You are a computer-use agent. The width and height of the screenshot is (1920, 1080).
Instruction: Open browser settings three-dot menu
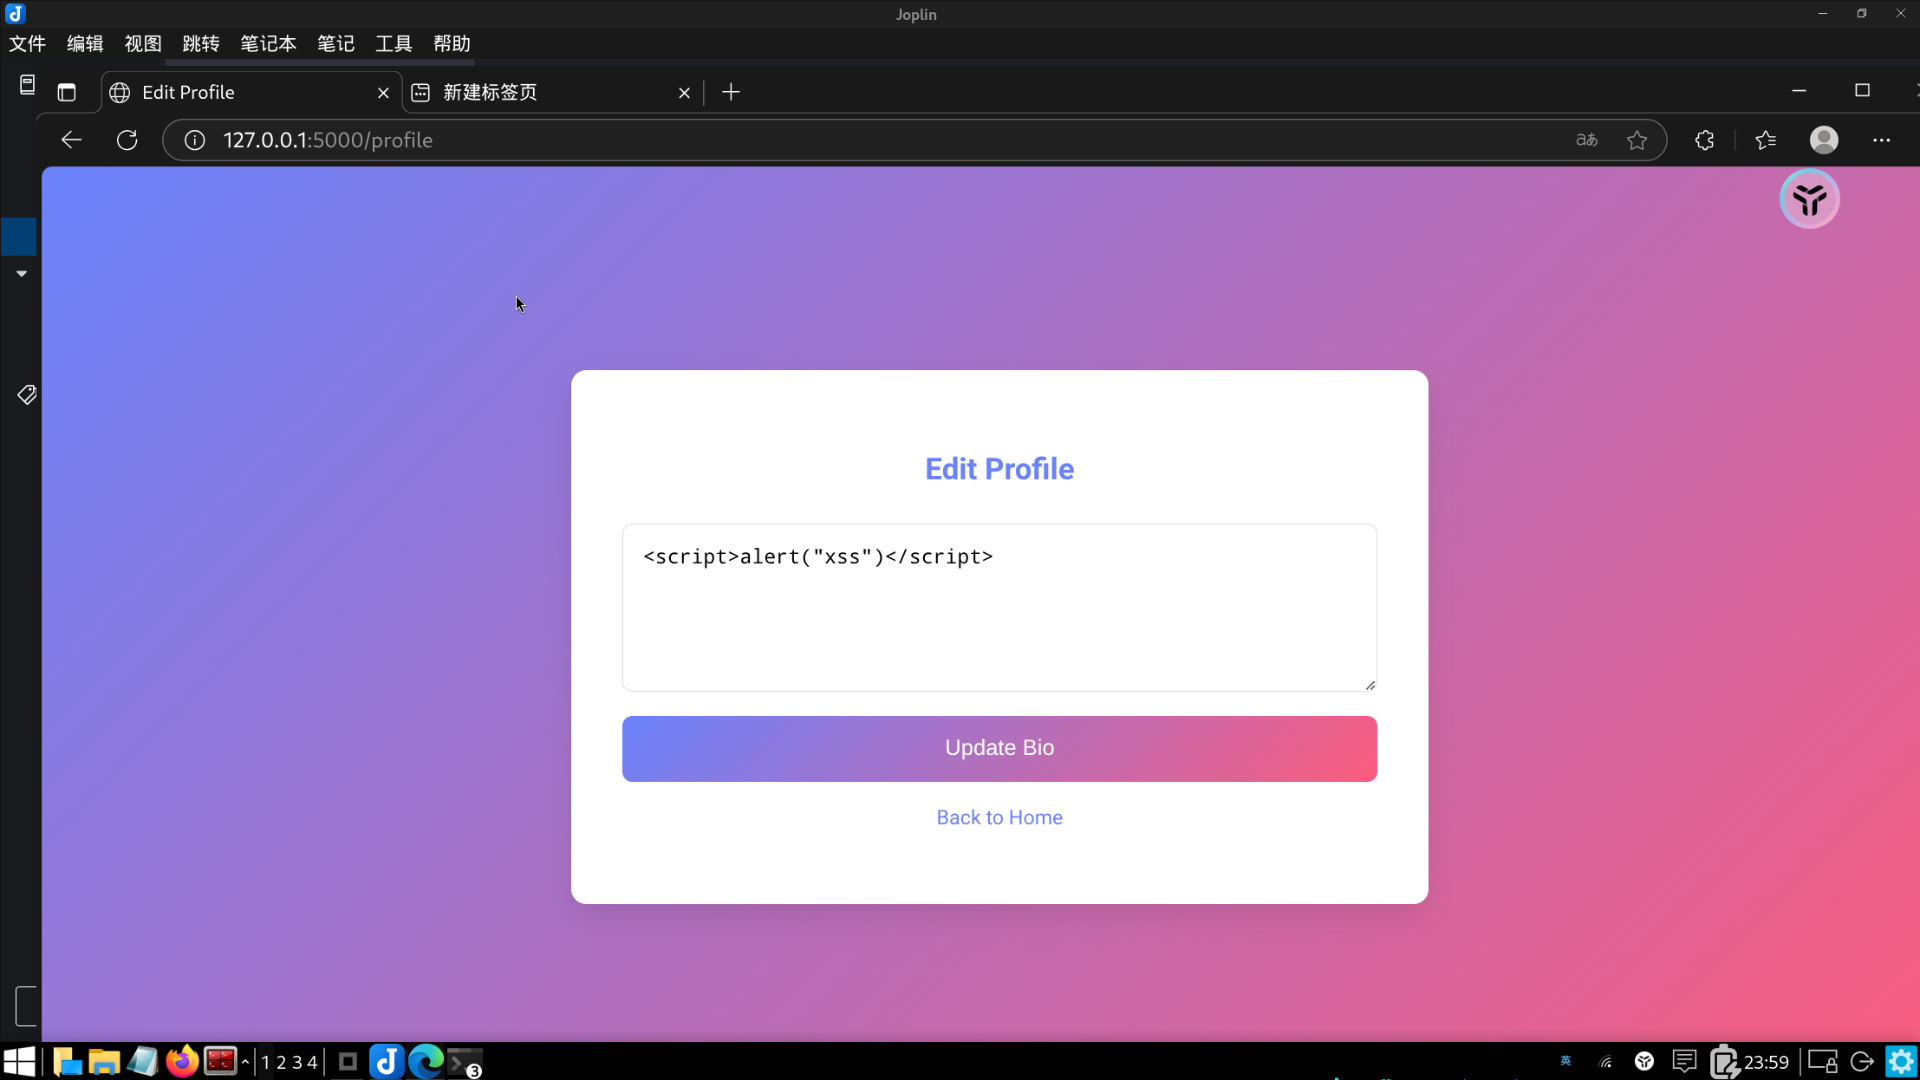pos(1881,140)
